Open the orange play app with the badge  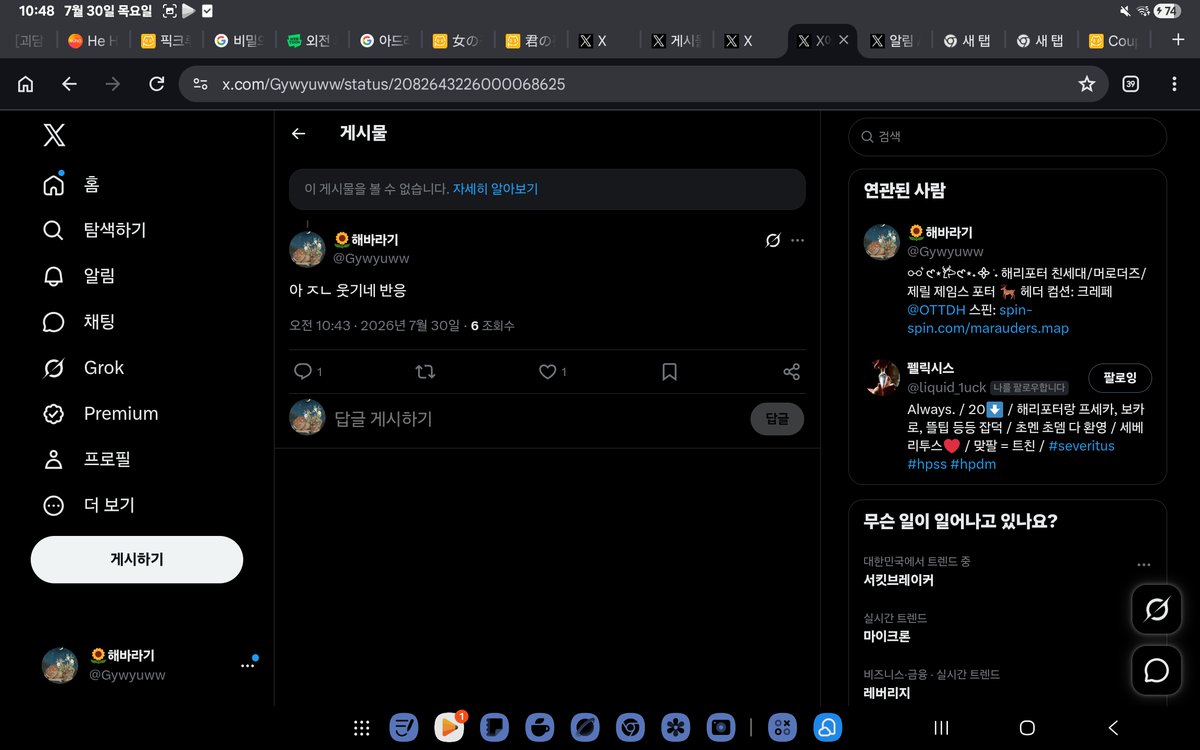[x=449, y=727]
